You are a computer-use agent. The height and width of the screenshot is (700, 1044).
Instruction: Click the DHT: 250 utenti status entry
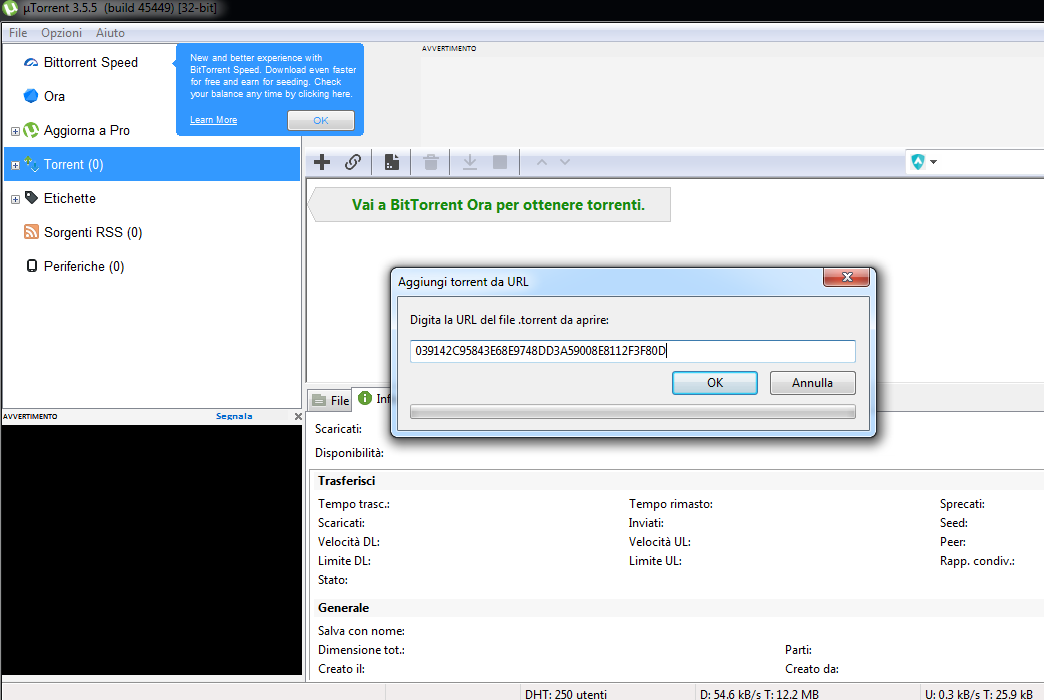pyautogui.click(x=566, y=694)
